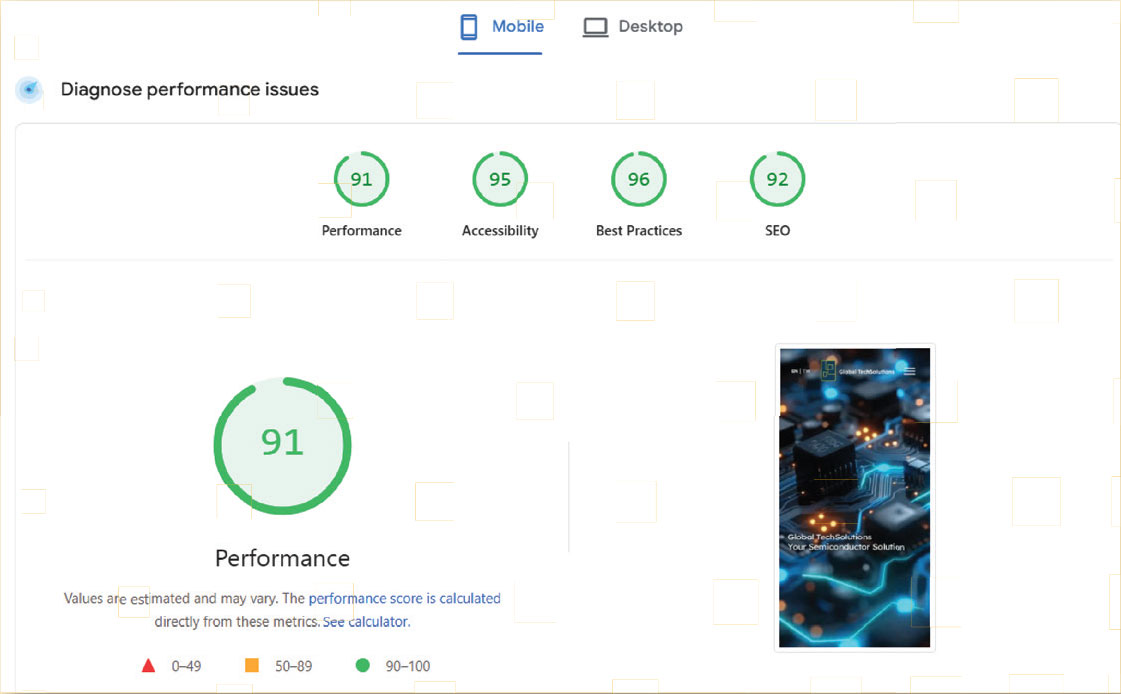Click the 'Diagnose performance issues' heading
This screenshot has height=694, width=1121.
[x=190, y=90]
